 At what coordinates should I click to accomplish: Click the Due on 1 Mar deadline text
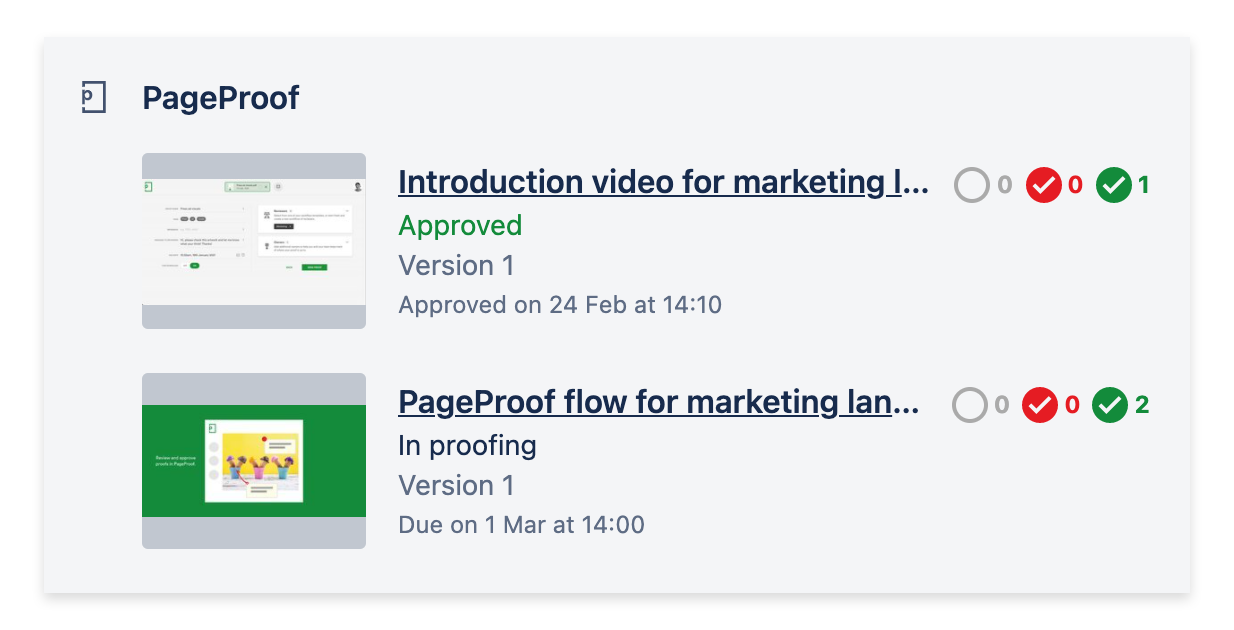[x=521, y=524]
